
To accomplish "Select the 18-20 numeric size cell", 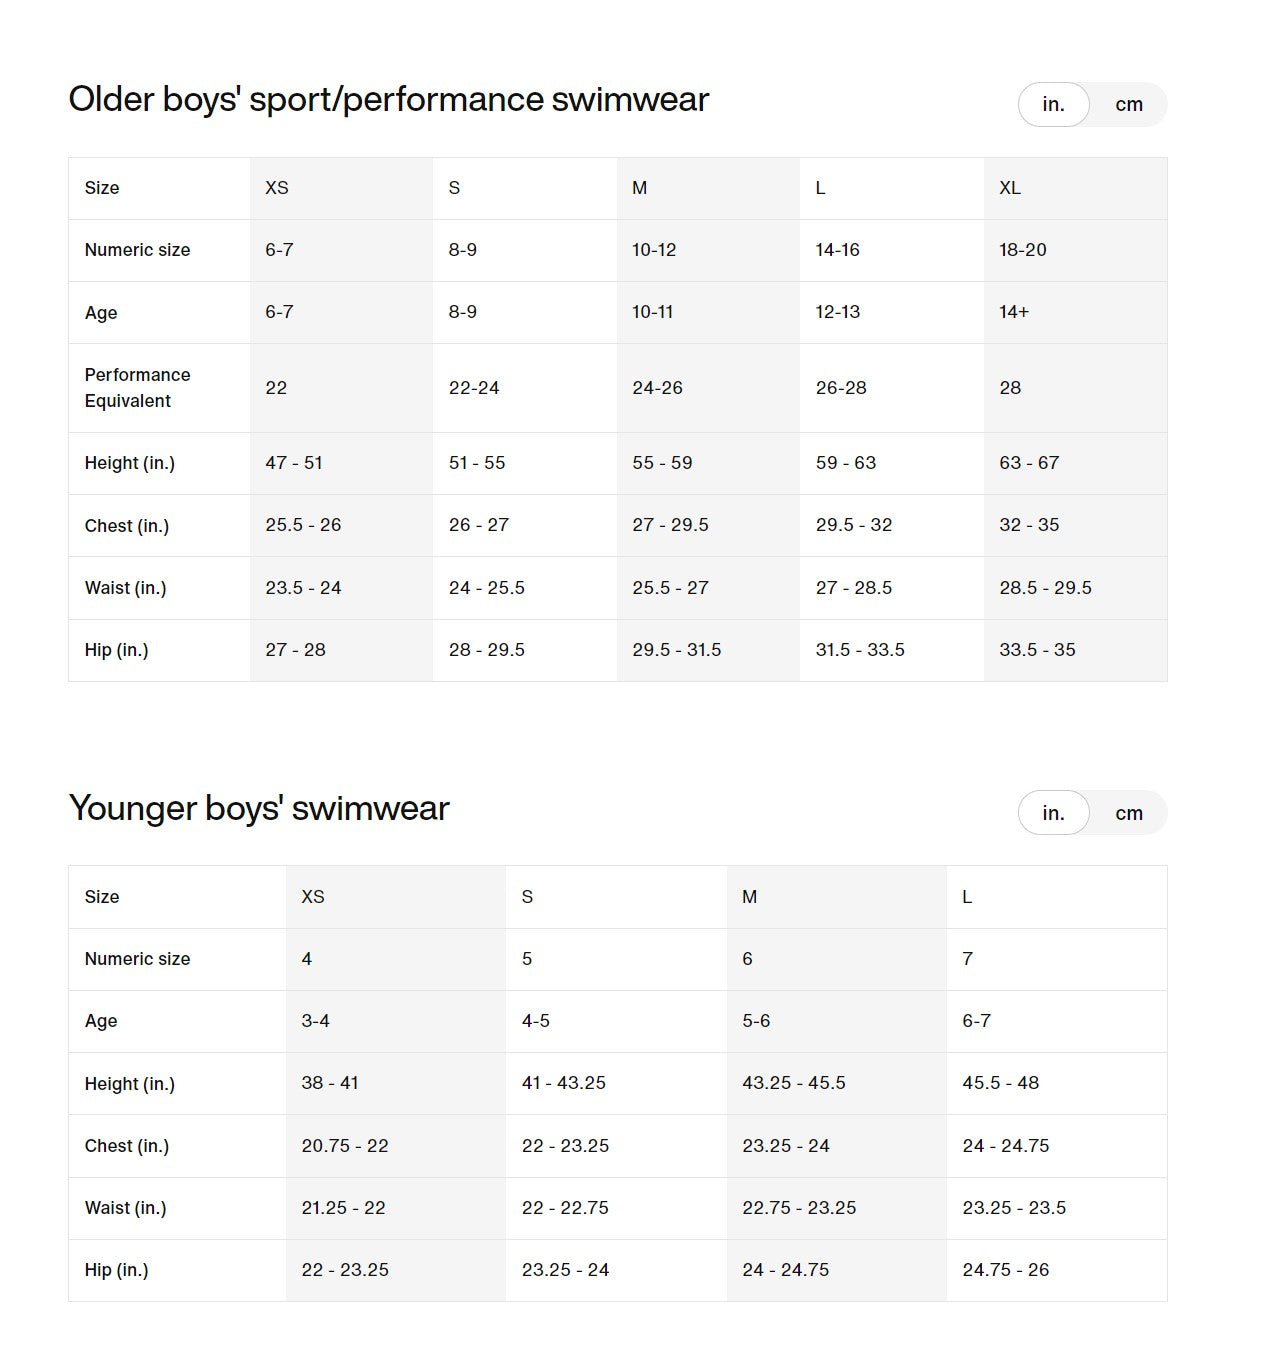I will pyautogui.click(x=1022, y=250).
